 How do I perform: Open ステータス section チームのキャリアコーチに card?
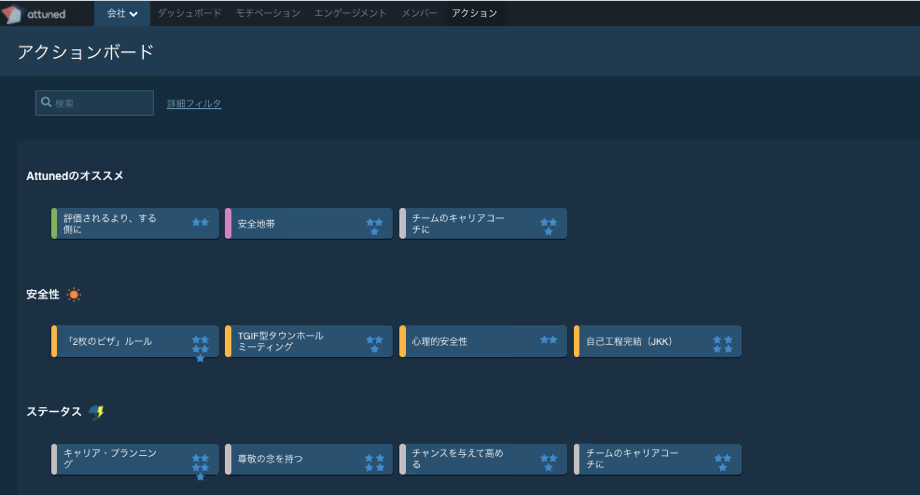coord(658,459)
